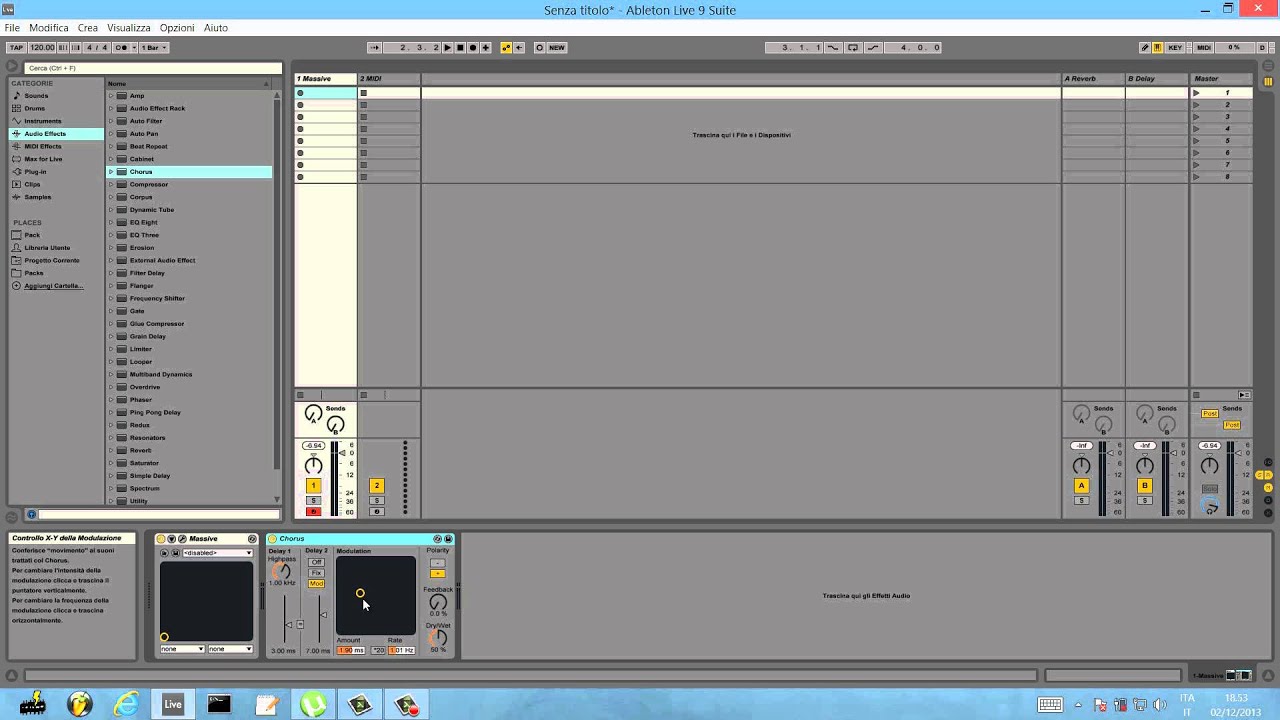This screenshot has height=720, width=1280.
Task: Toggle Massive device activator
Action: [x=161, y=539]
